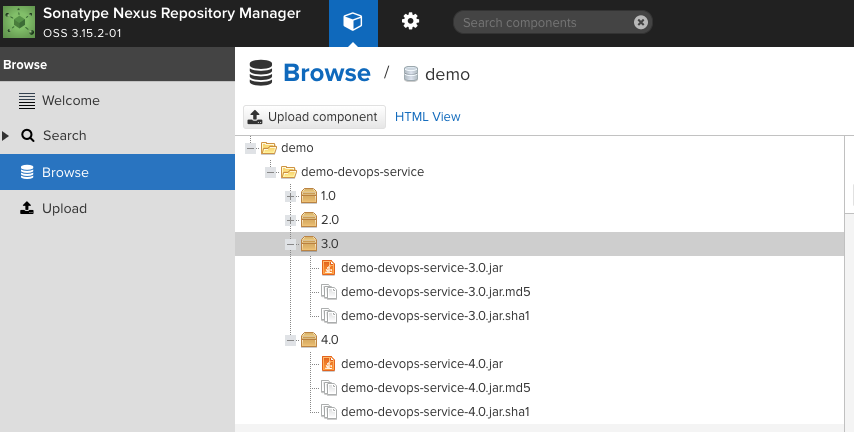Viewport: 854px width, 432px height.
Task: Open the Browse cube icon in header
Action: pyautogui.click(x=353, y=22)
